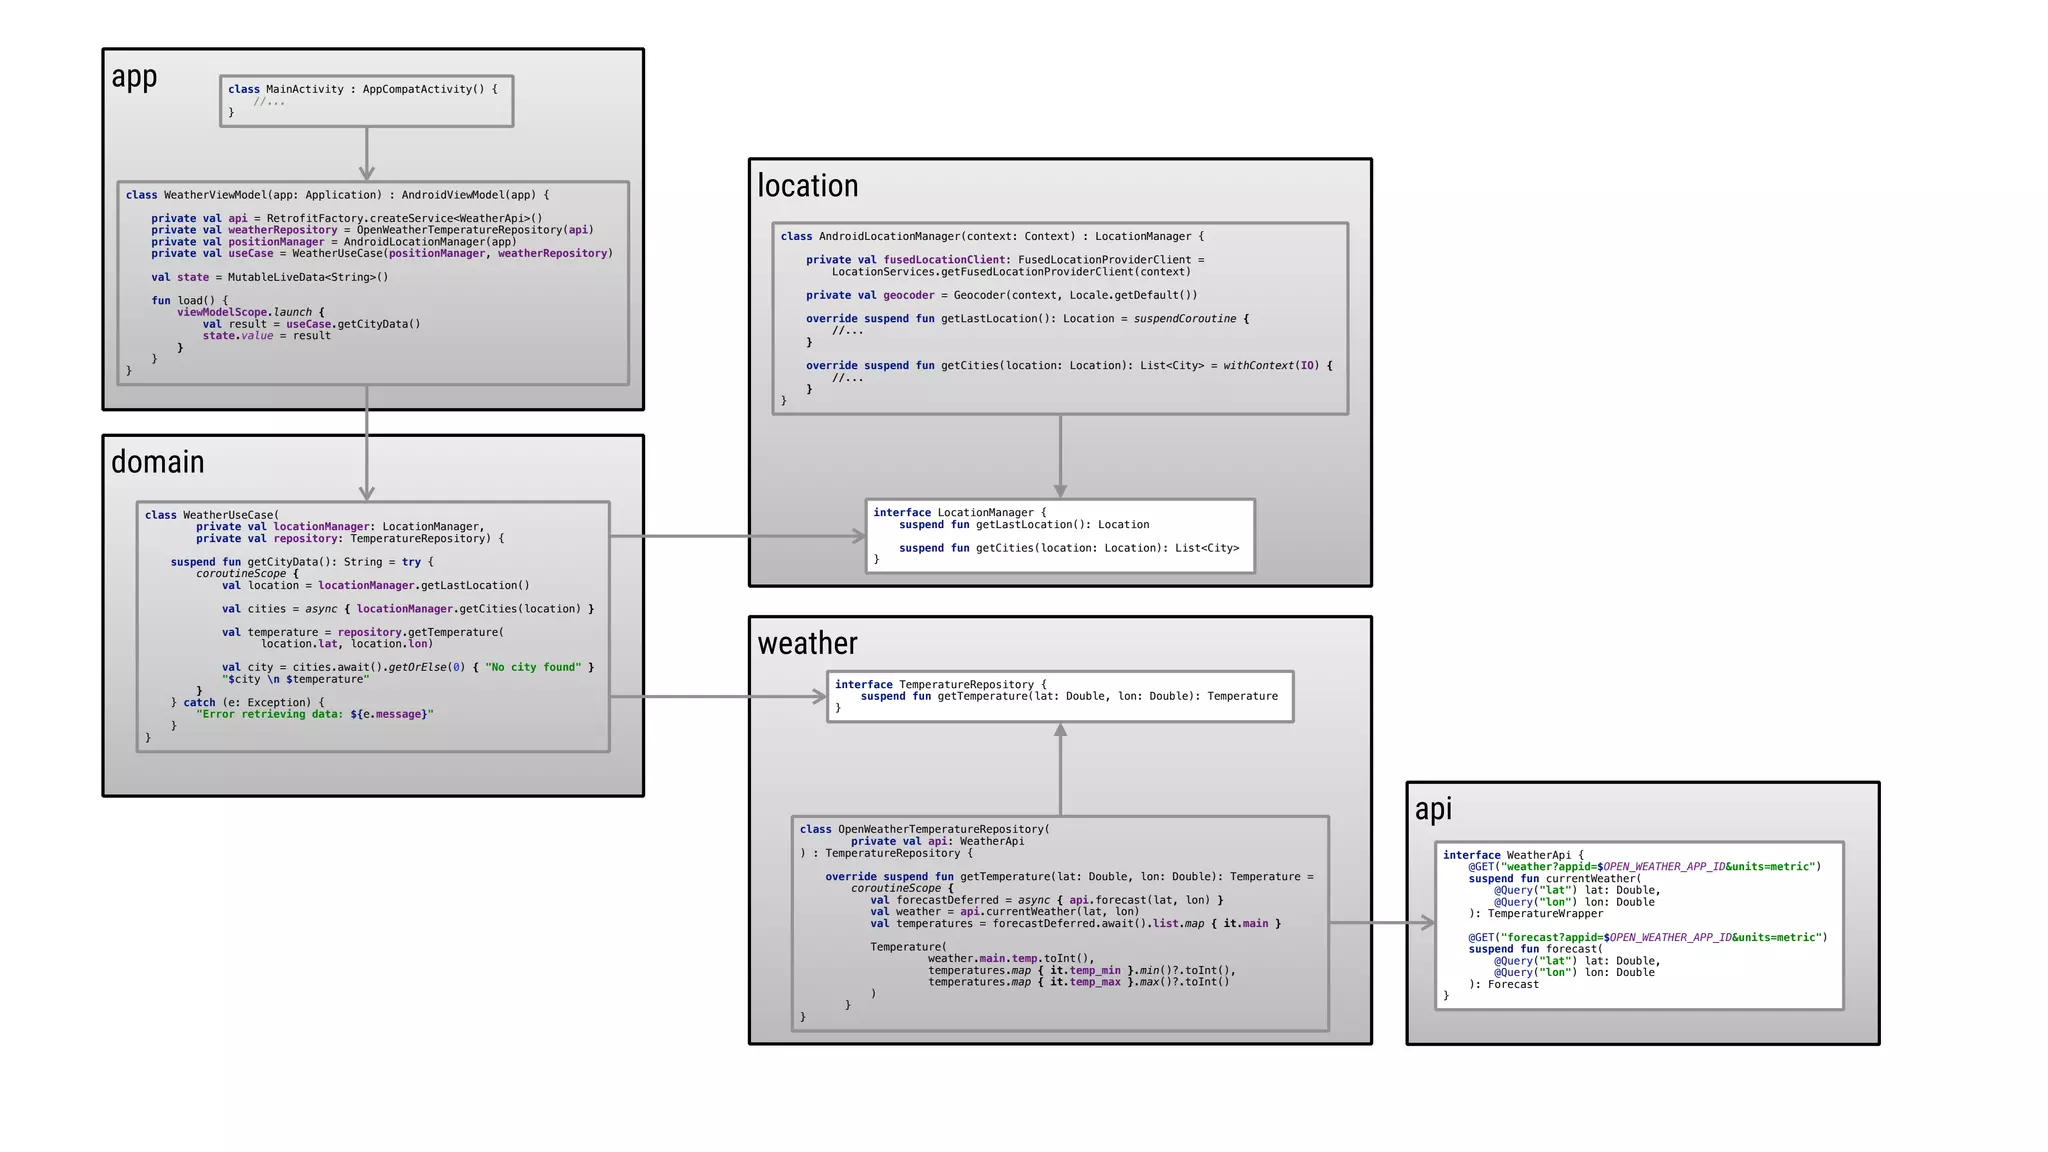Click the LocationManager interface box
Screen dimensions: 2048x1152
coord(1060,536)
